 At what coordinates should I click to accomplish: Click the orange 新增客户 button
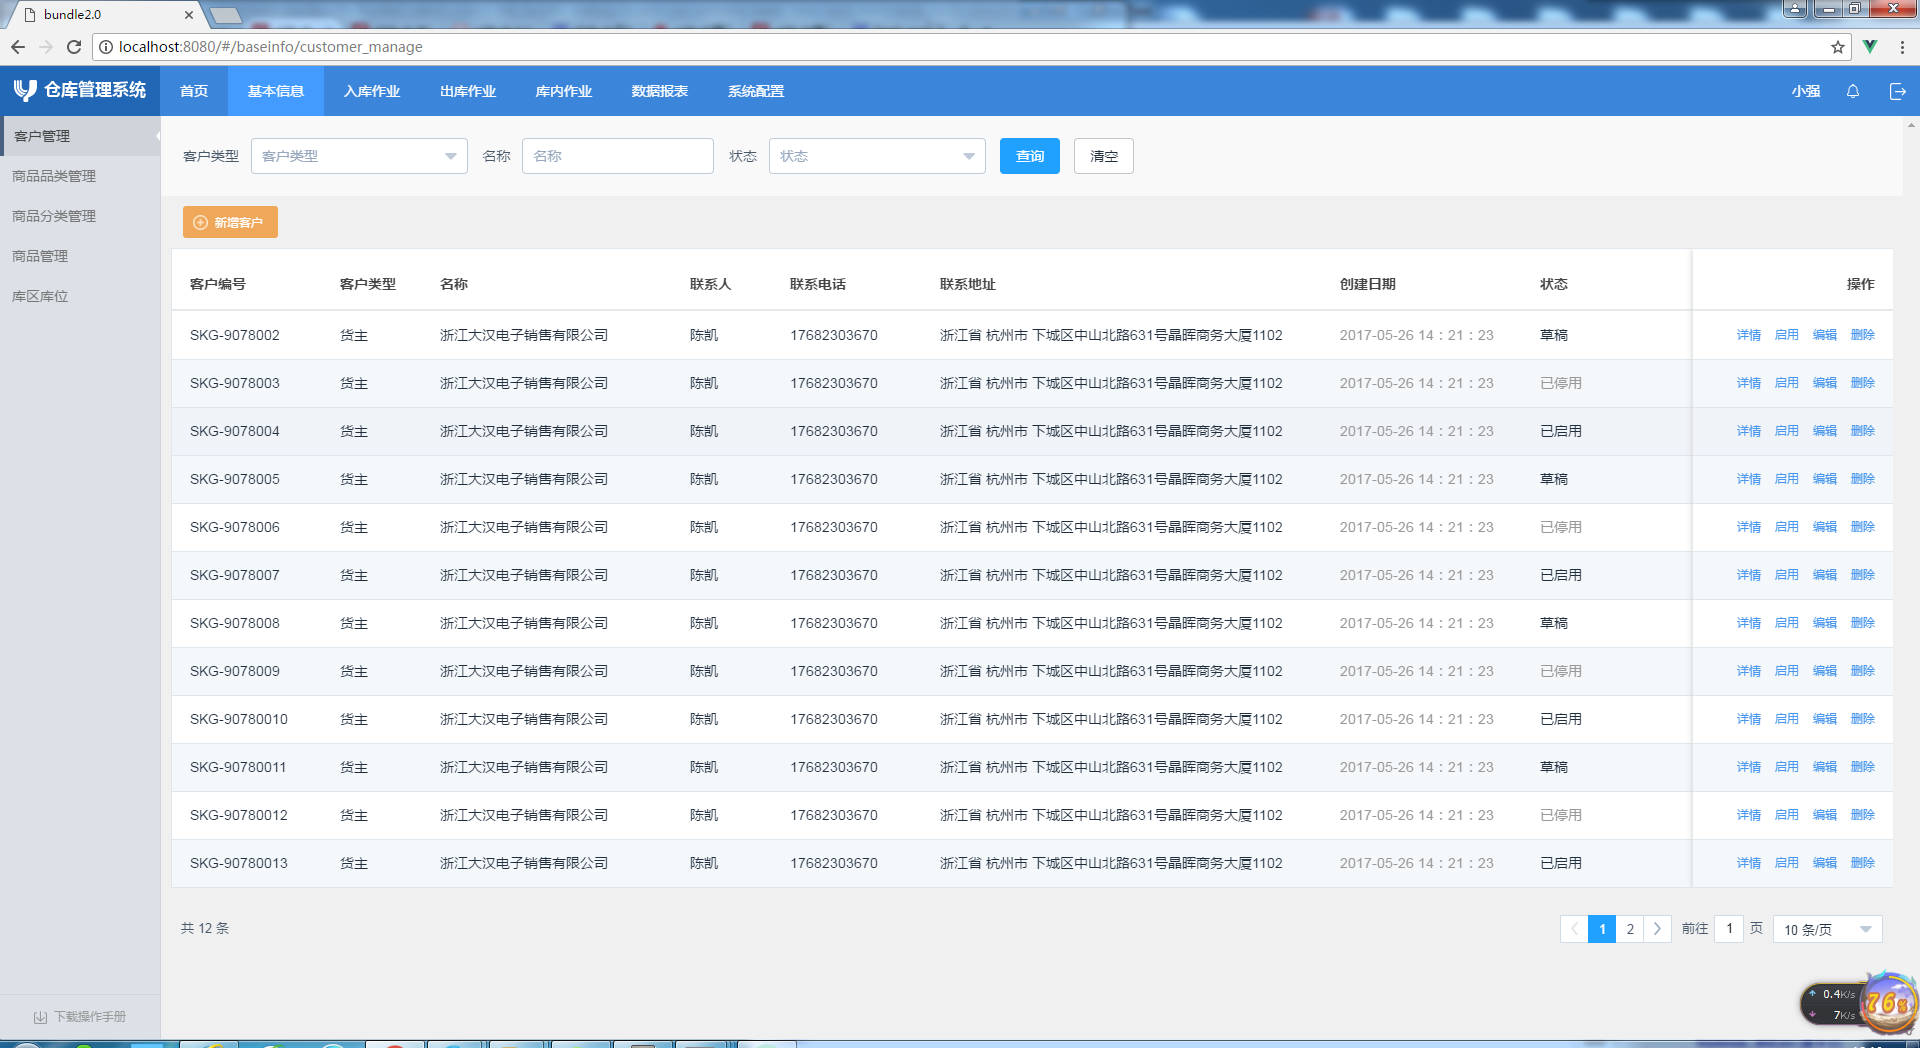230,222
